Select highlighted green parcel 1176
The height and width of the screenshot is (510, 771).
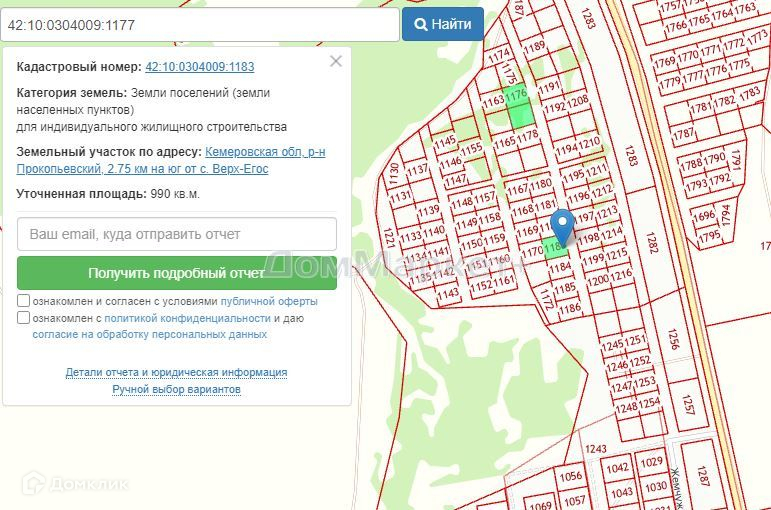517,94
